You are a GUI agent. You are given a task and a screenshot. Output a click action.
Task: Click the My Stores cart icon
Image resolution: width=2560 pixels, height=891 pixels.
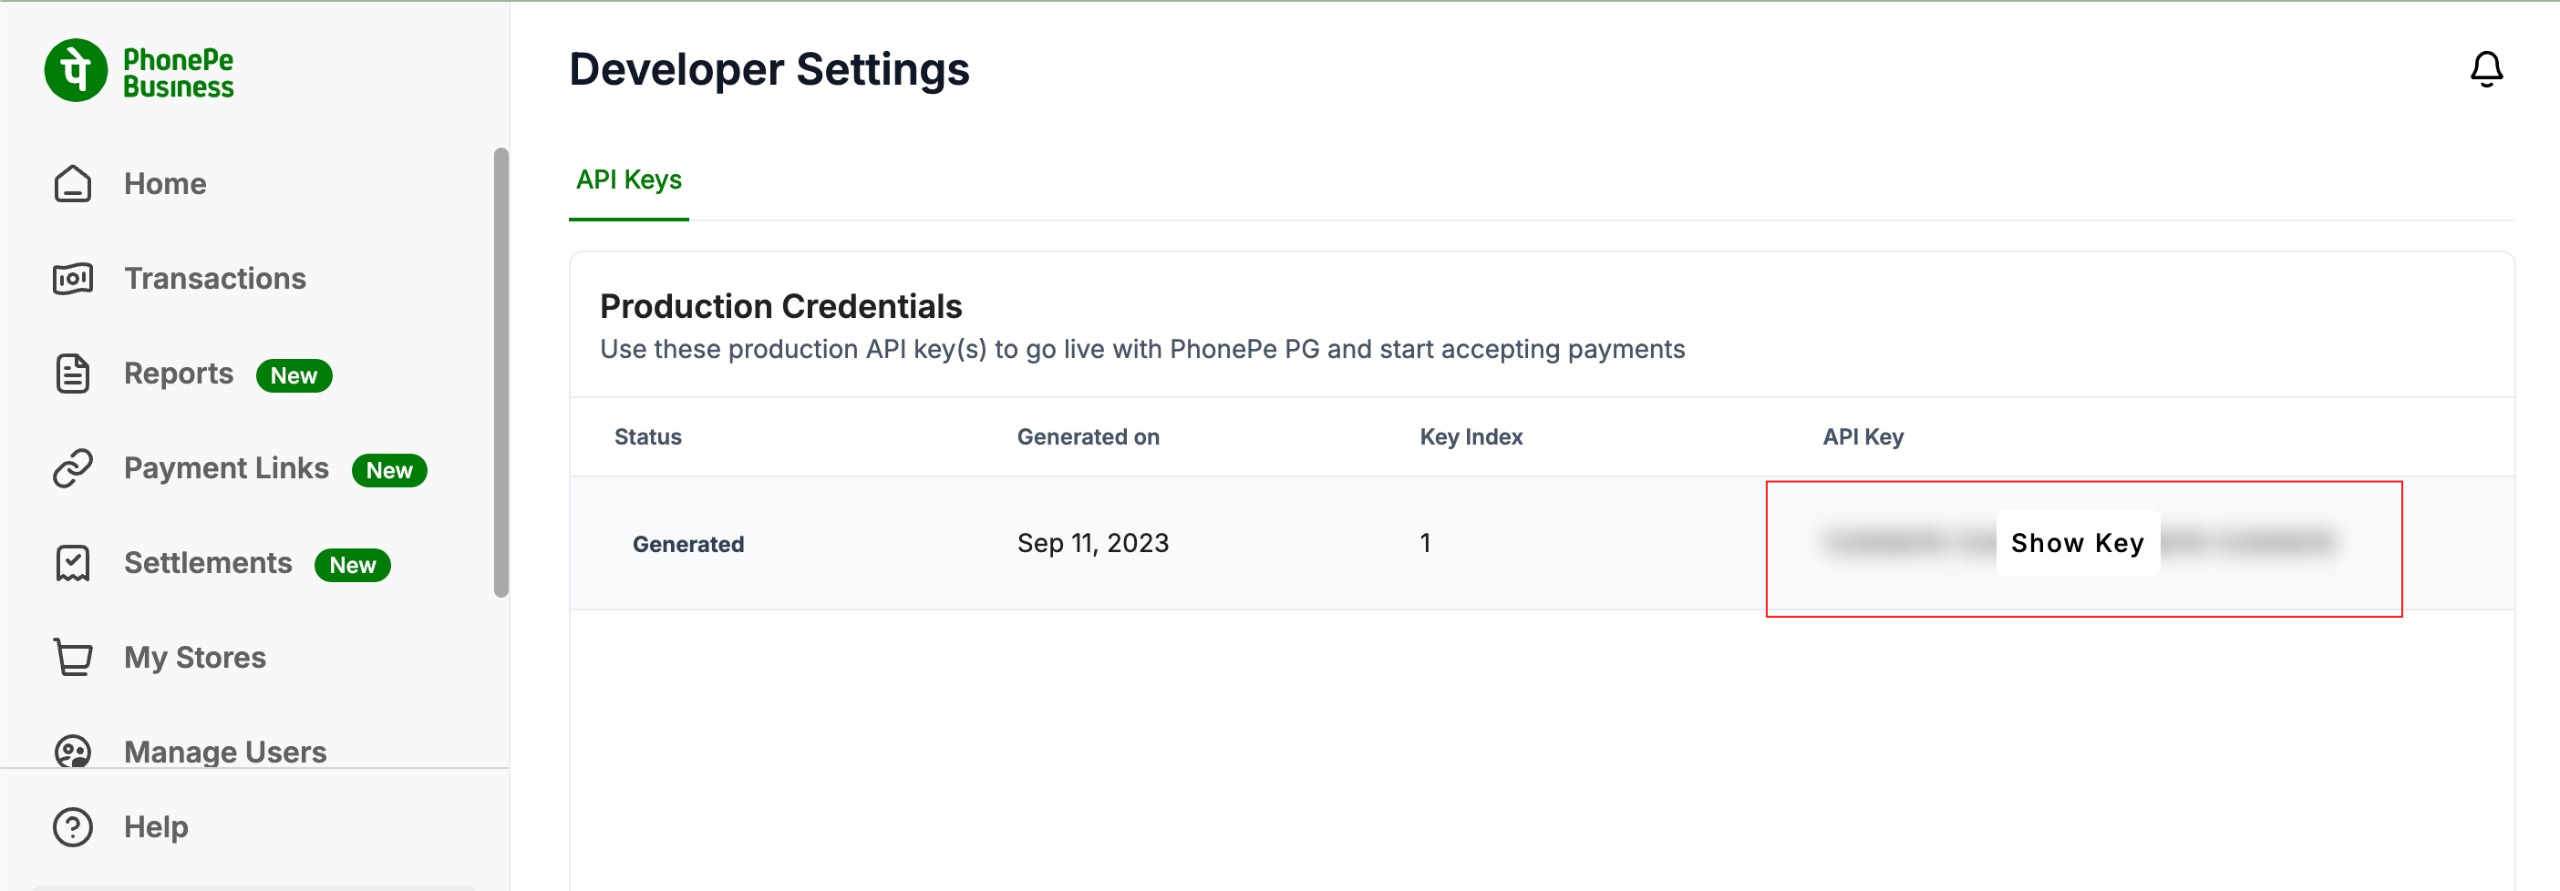click(73, 657)
